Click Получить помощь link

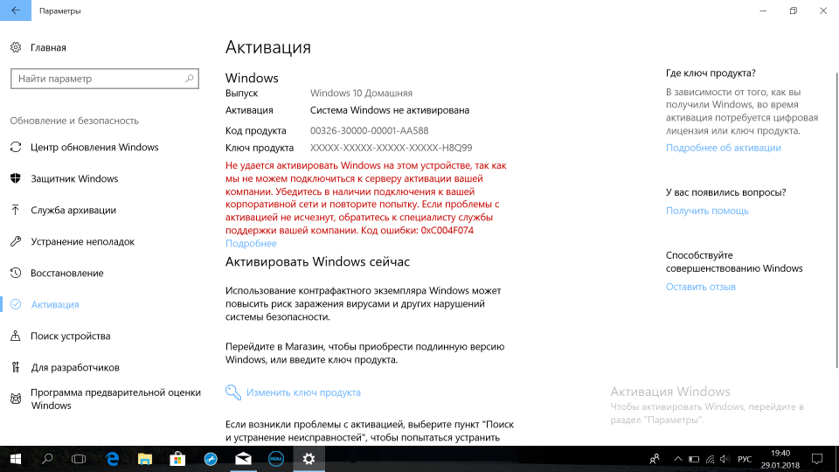click(707, 211)
